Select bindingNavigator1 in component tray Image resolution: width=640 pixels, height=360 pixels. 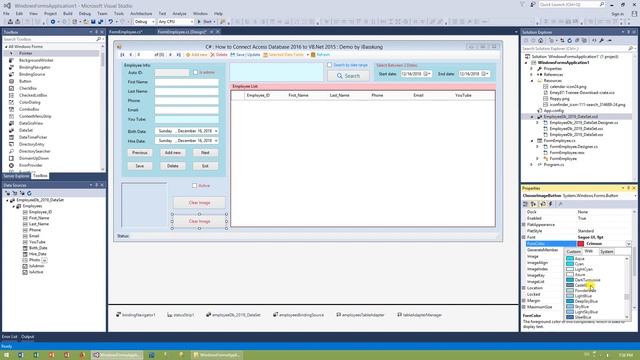tap(136, 315)
